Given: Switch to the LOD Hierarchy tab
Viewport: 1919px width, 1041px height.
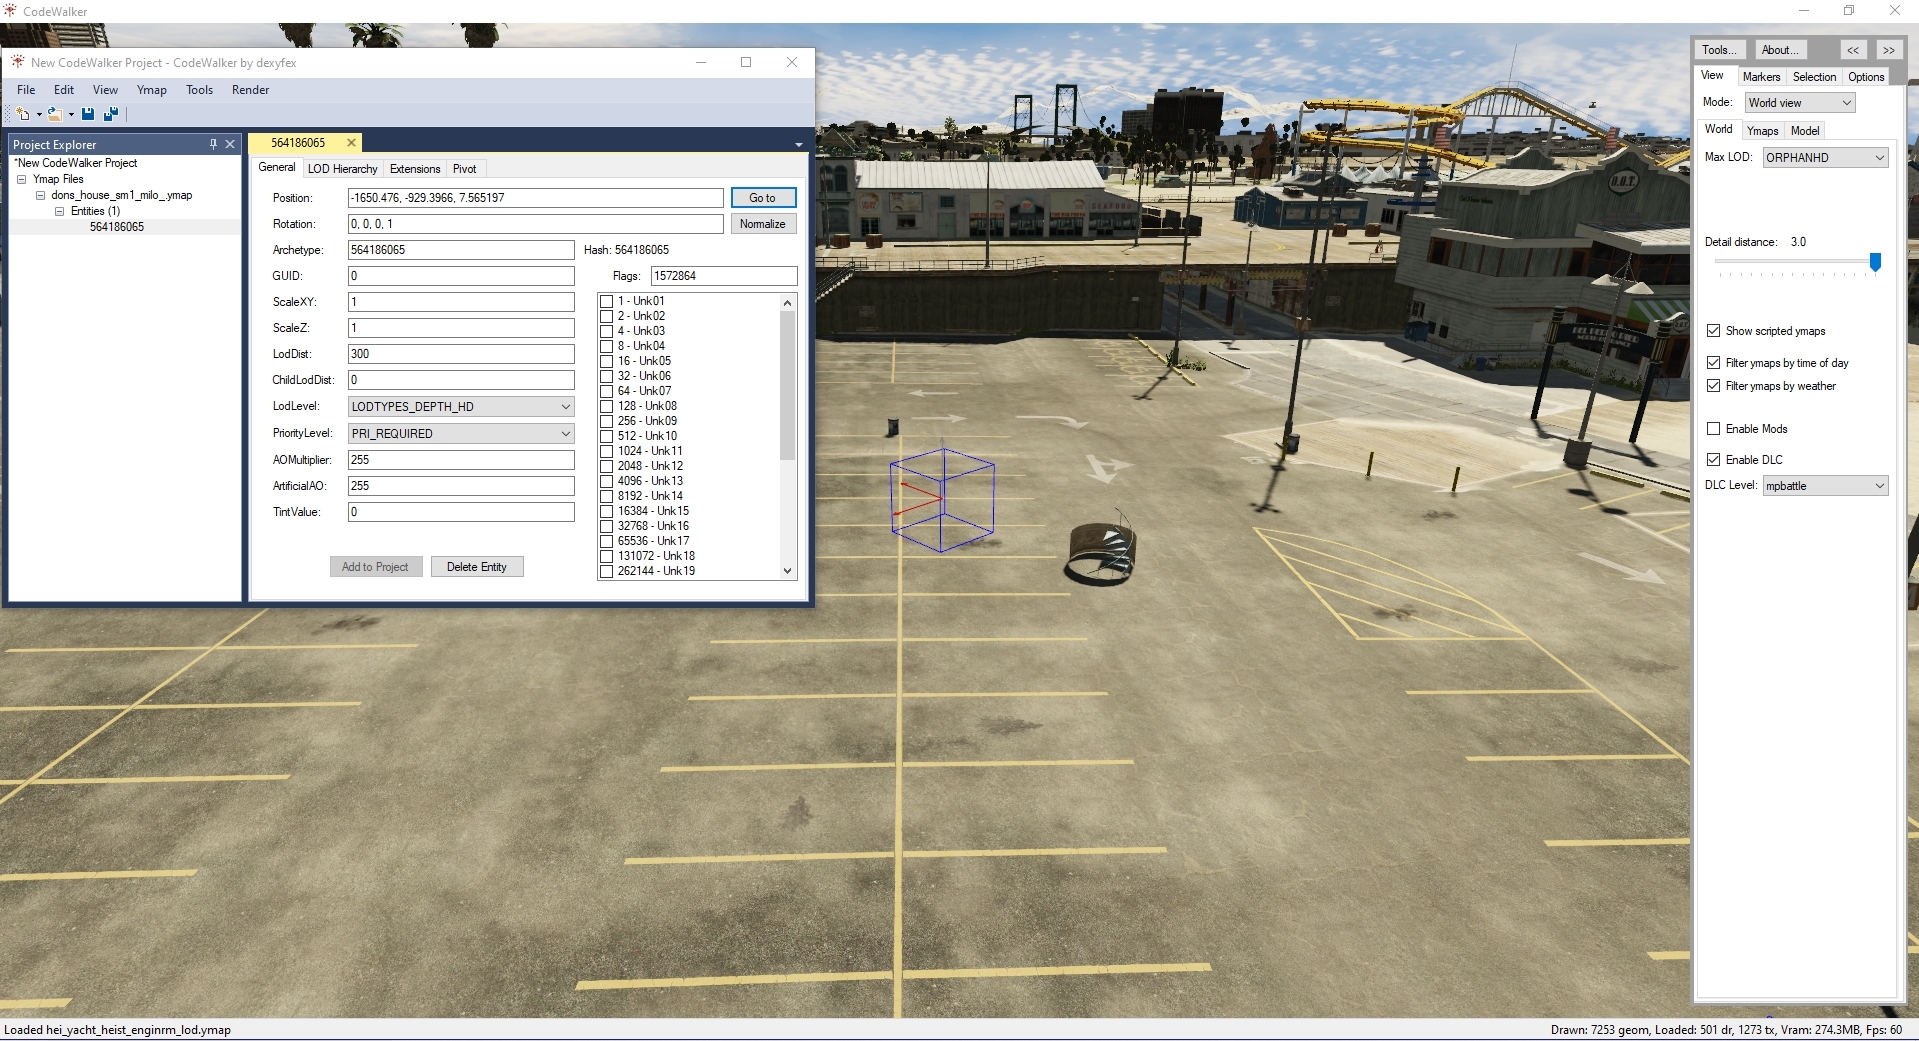Looking at the screenshot, I should click(342, 169).
